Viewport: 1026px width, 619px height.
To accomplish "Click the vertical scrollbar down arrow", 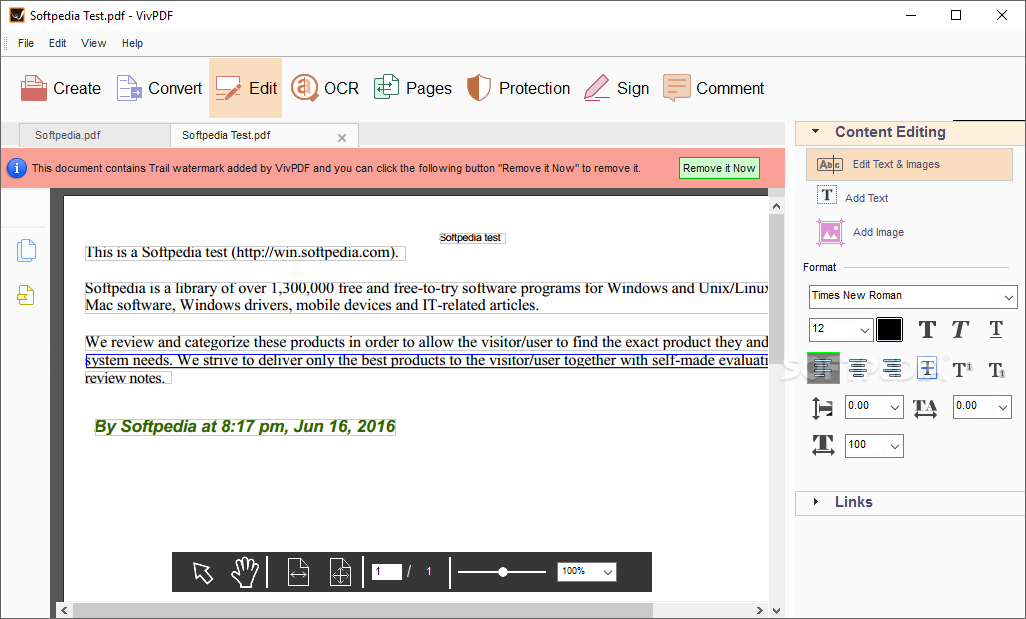I will coord(777,610).
